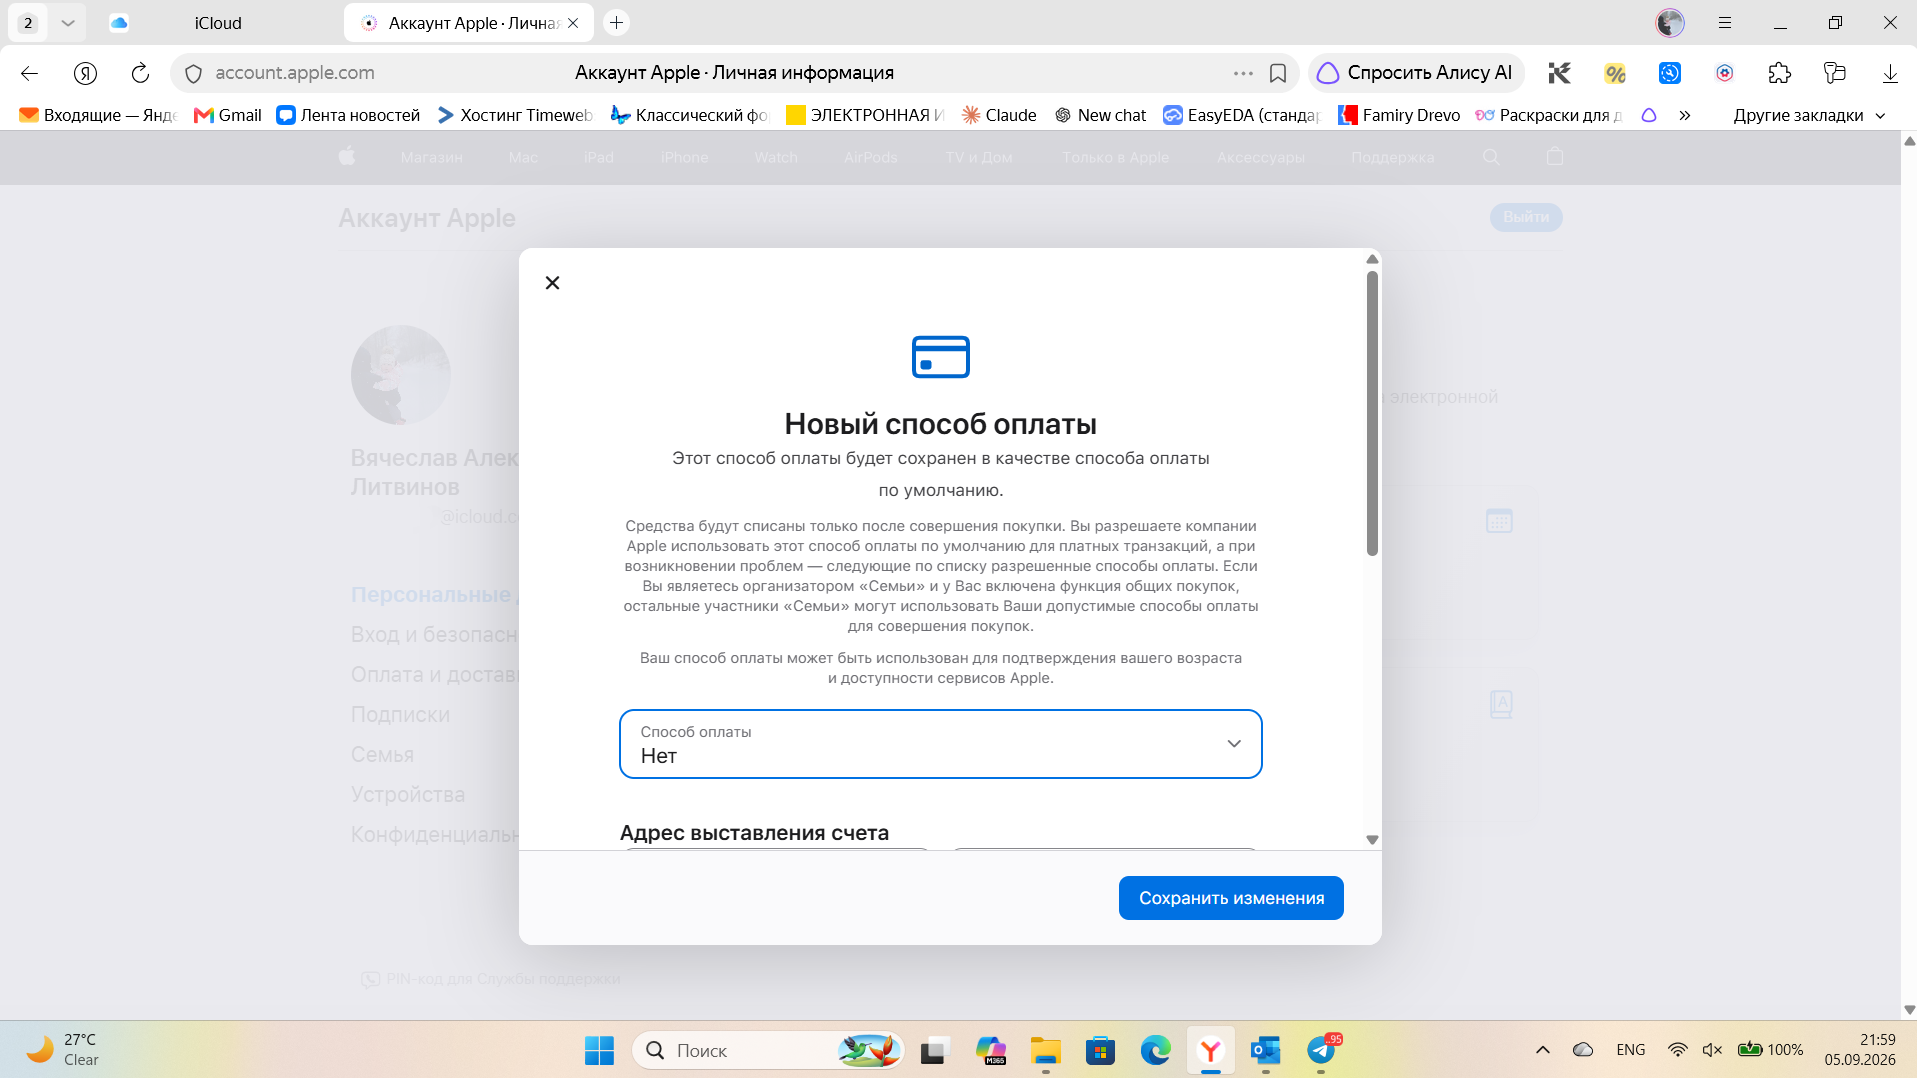
Task: Open Telegram from the taskbar
Action: tap(1321, 1050)
